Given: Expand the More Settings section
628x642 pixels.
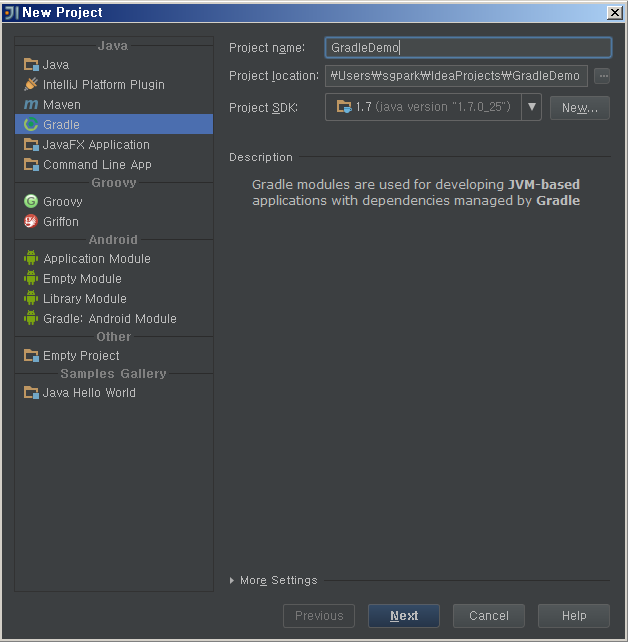Looking at the screenshot, I should point(232,580).
